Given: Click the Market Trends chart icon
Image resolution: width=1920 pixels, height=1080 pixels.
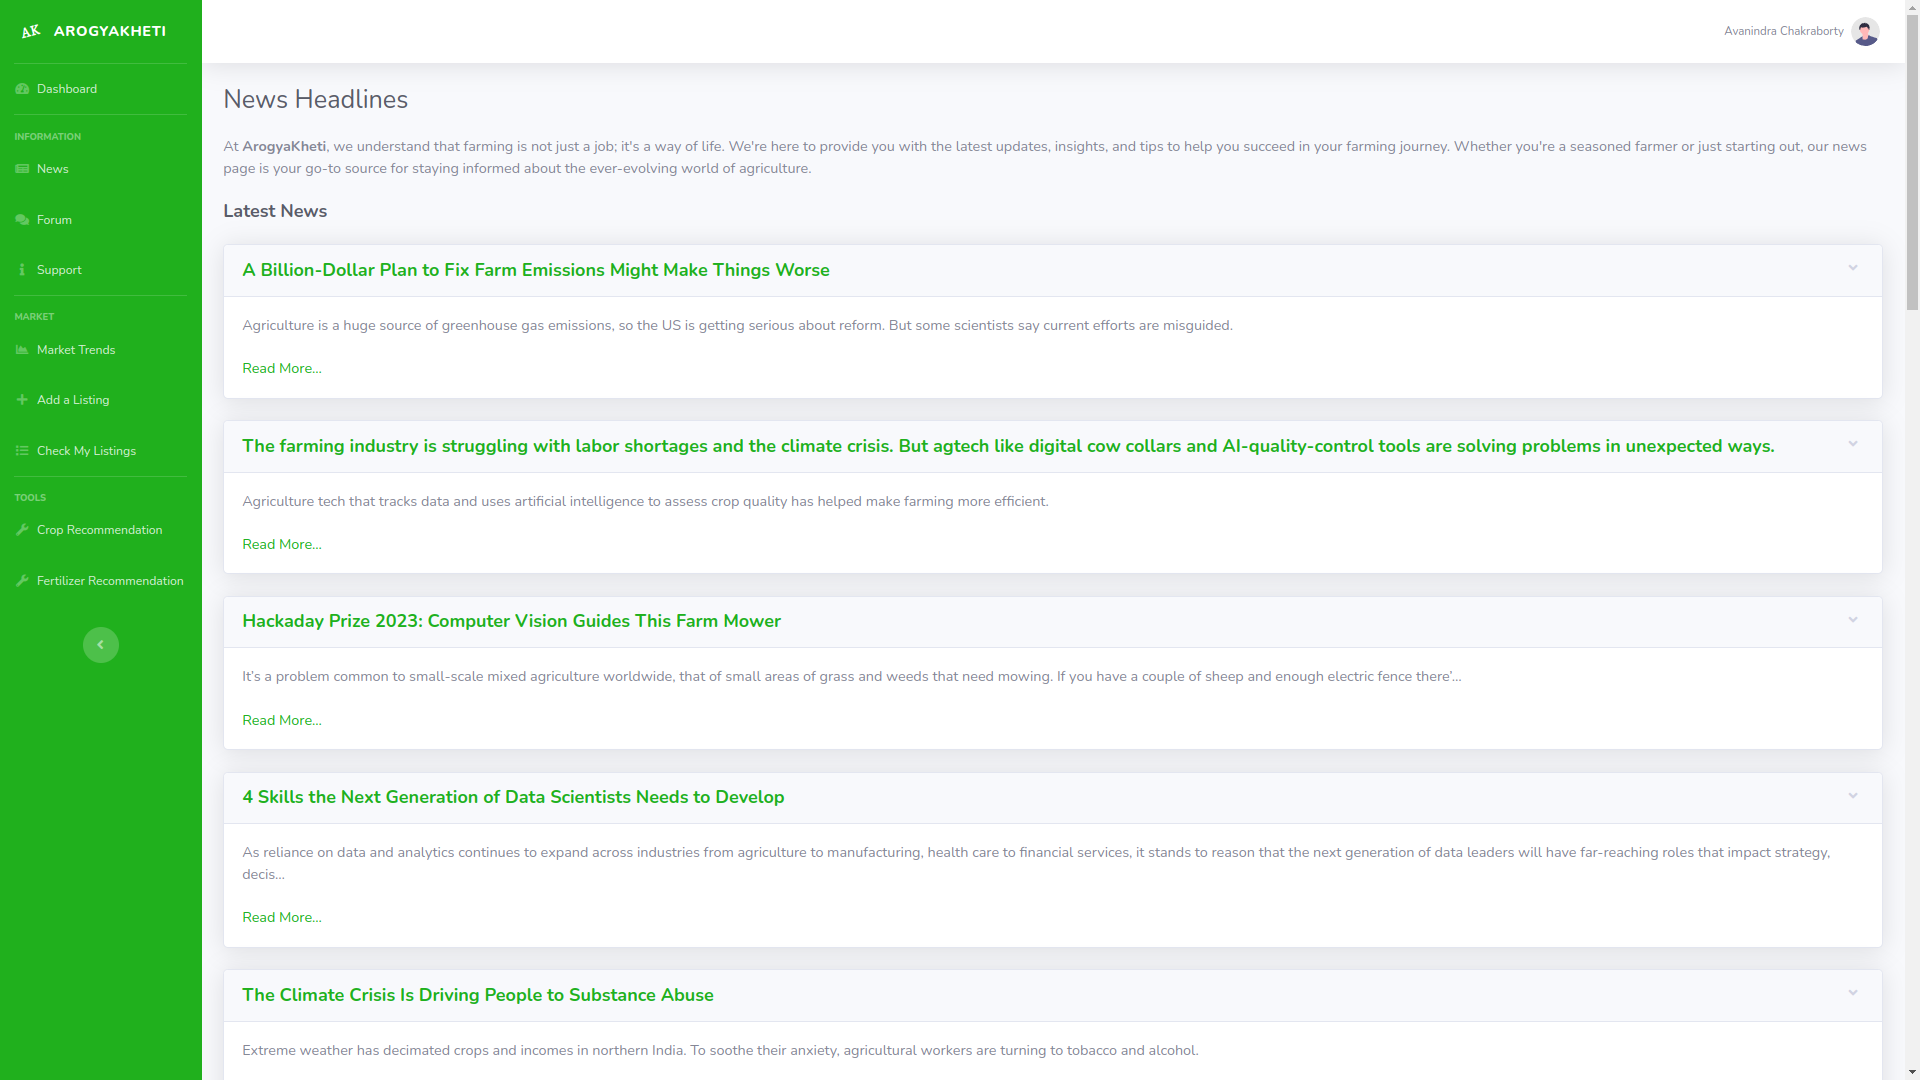Looking at the screenshot, I should point(22,350).
